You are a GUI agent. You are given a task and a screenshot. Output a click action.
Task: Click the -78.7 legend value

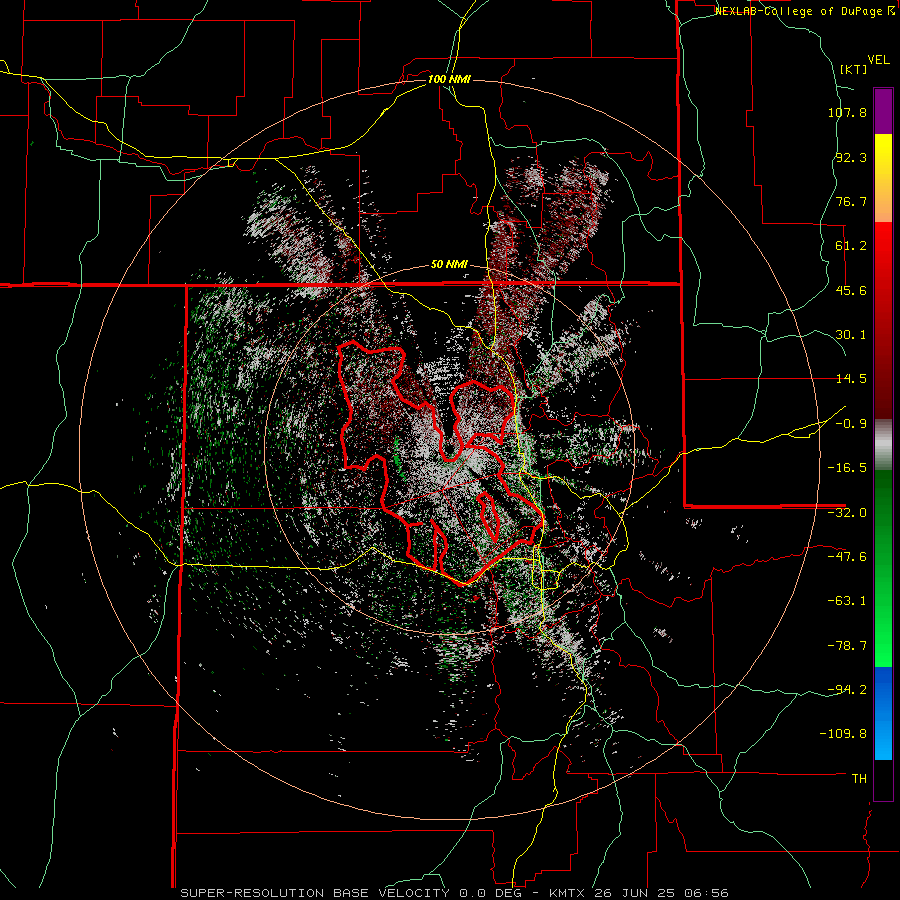click(847, 646)
